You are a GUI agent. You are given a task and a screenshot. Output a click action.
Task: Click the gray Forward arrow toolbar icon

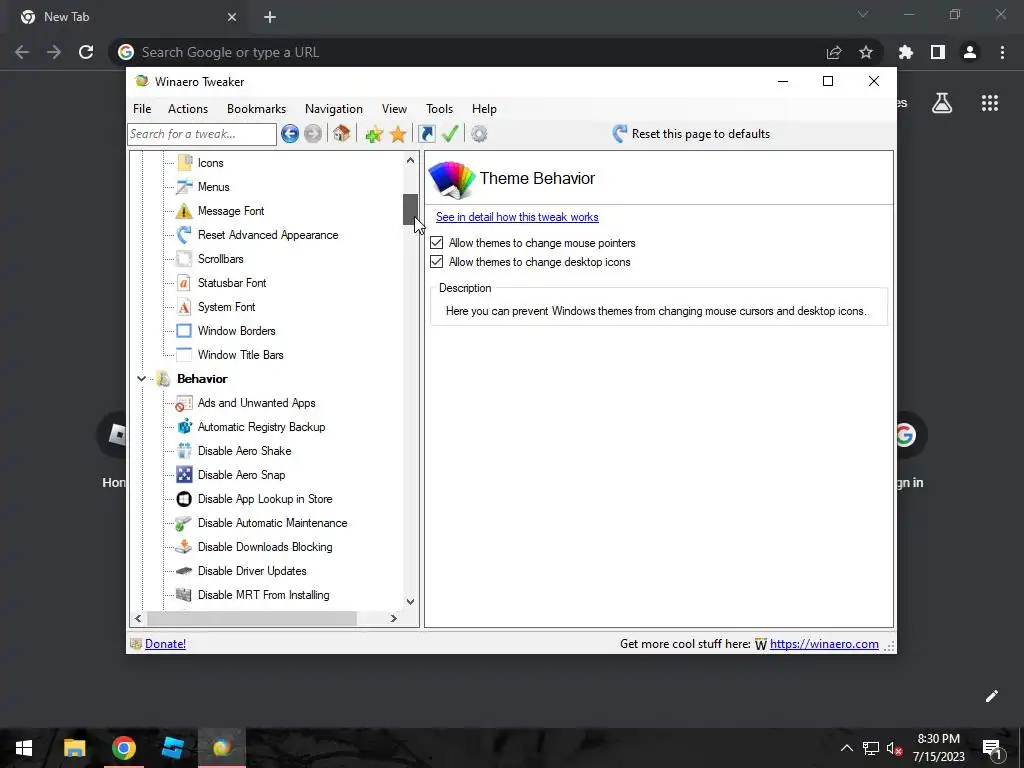point(313,134)
